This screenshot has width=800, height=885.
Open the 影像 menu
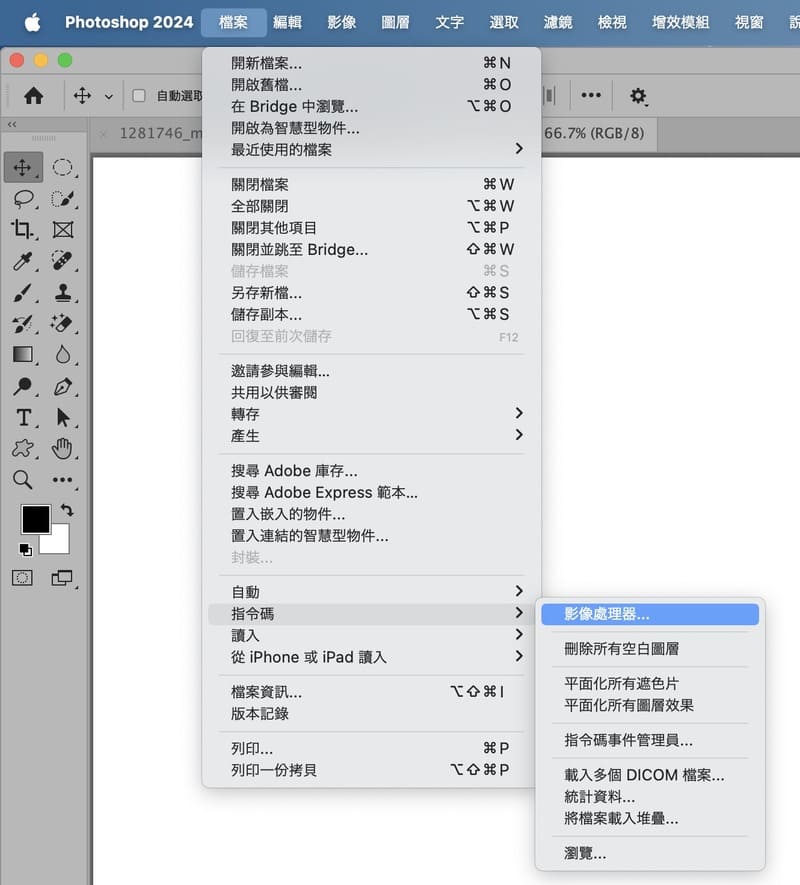point(342,23)
